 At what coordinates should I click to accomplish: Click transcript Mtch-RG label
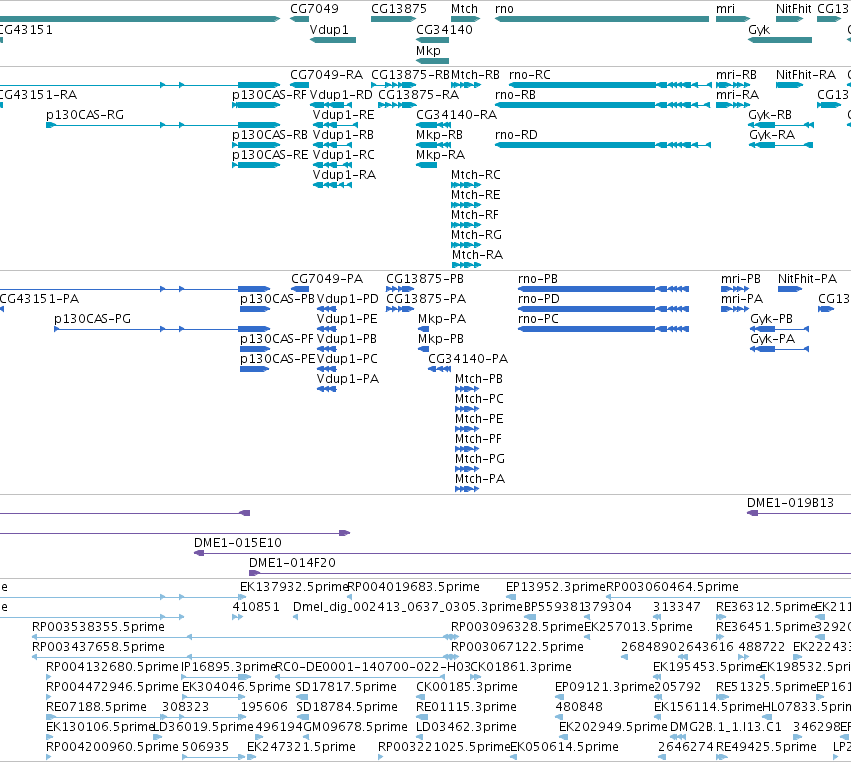pos(476,234)
